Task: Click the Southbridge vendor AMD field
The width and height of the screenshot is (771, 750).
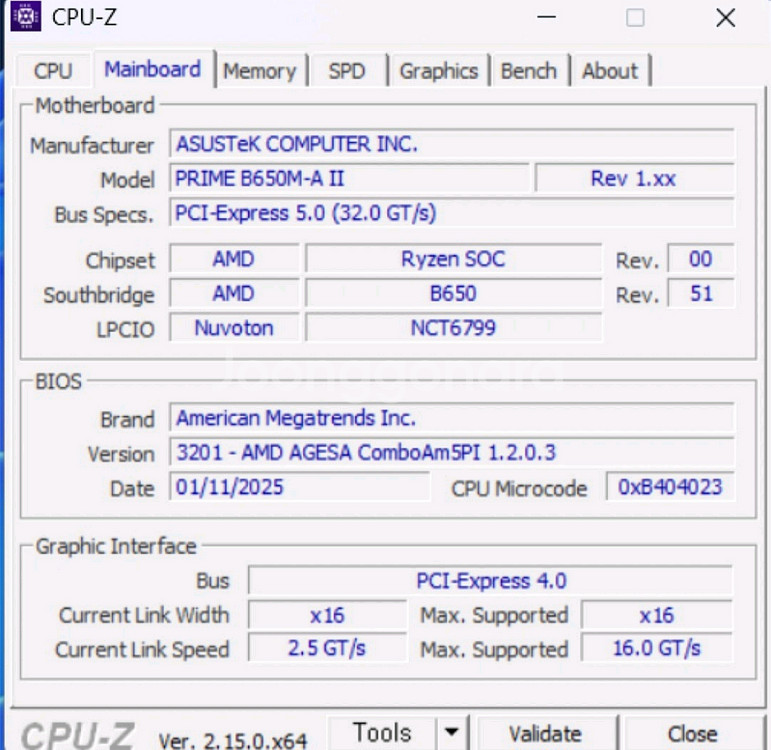Action: point(234,294)
